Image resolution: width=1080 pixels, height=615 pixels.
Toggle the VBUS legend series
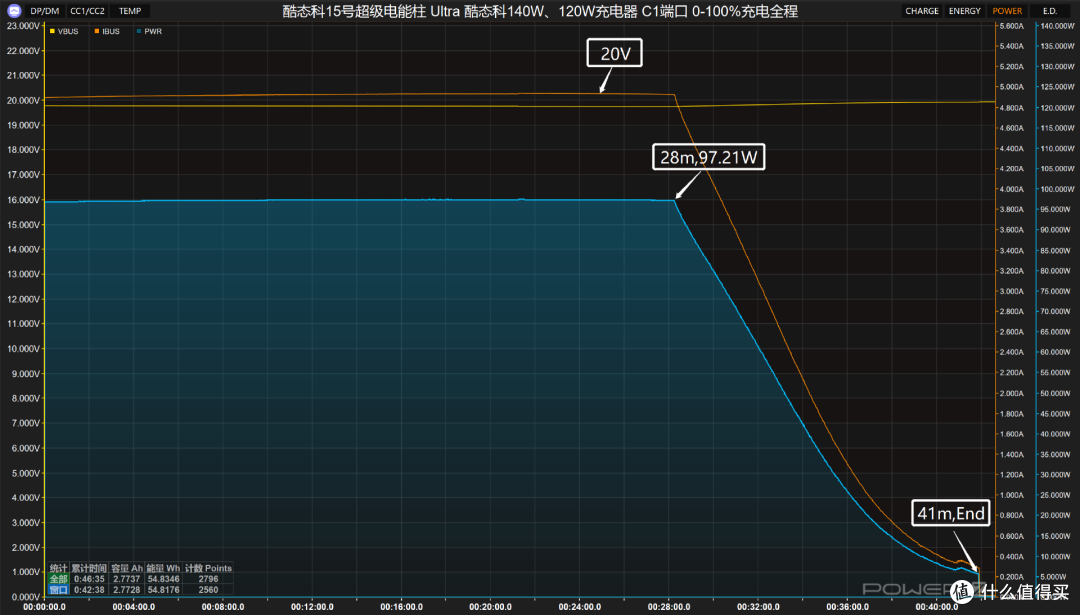[x=64, y=31]
